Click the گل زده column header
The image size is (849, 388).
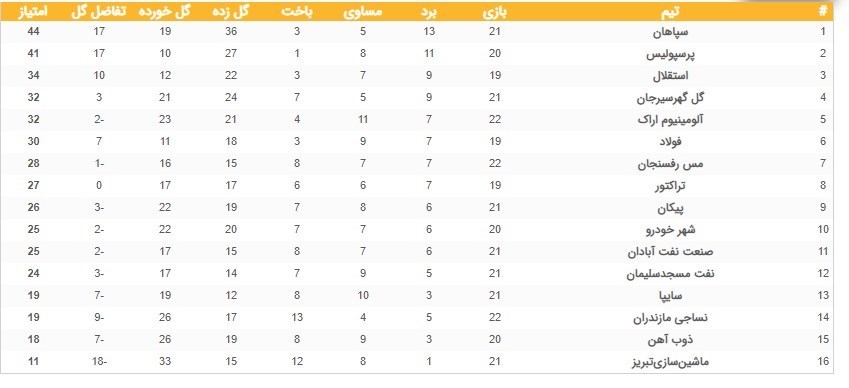231,12
